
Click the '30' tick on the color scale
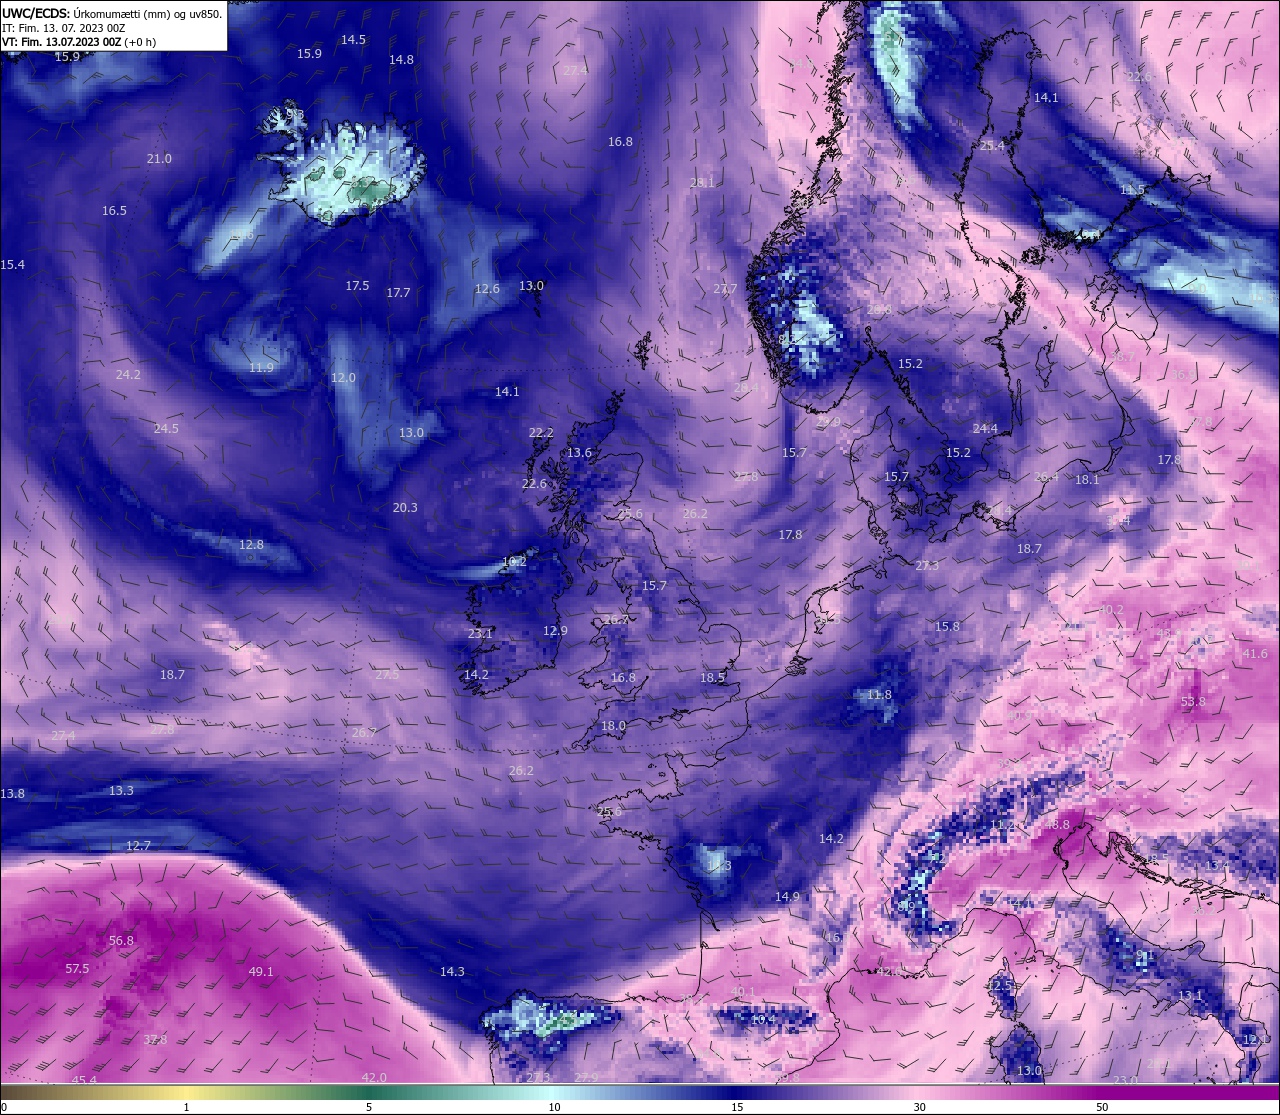919,1107
